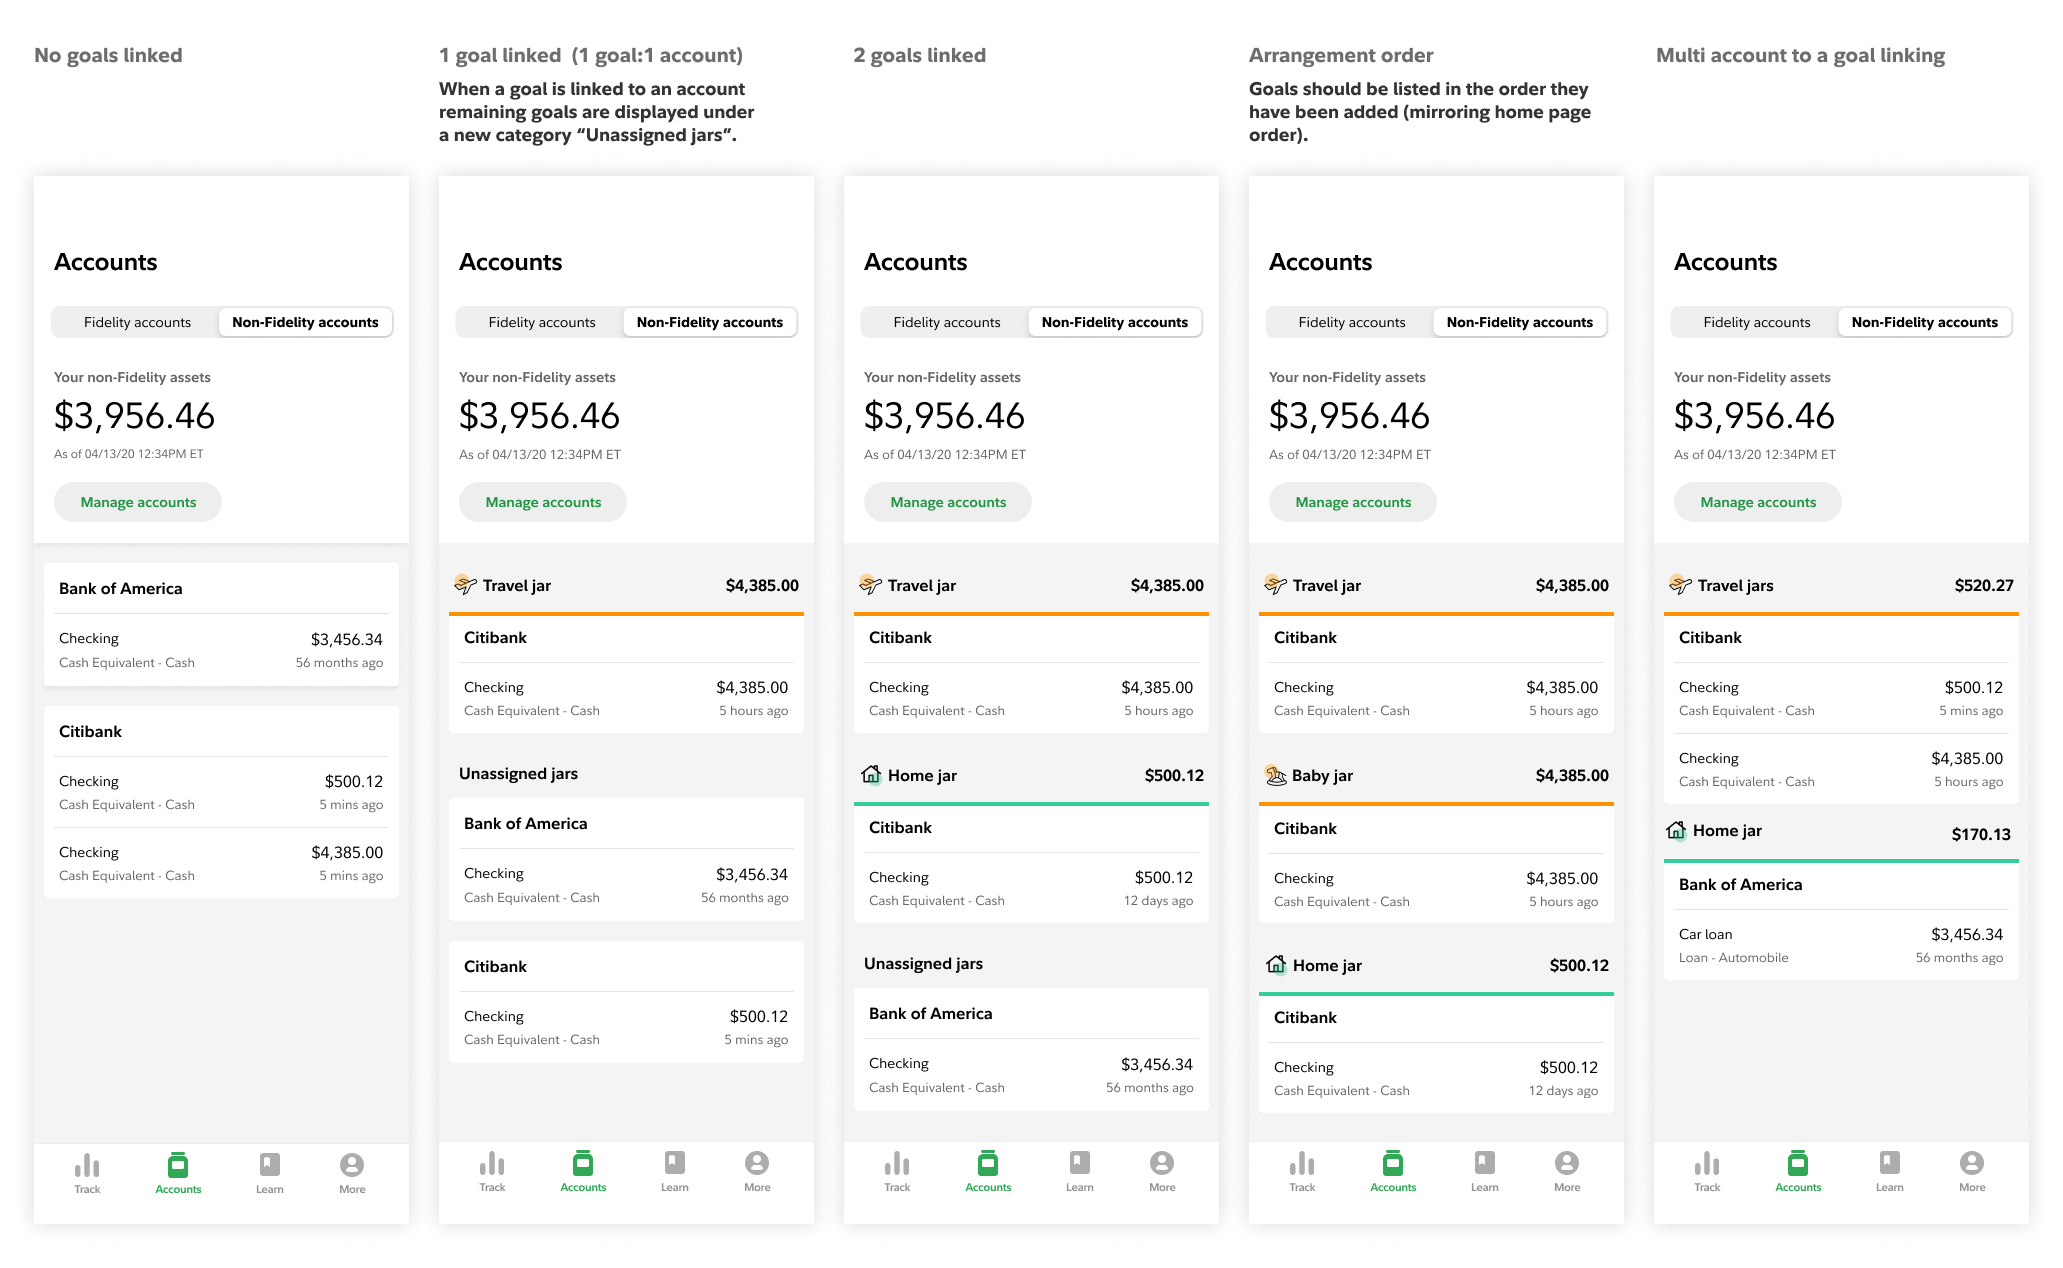Click the house icon beside the $170.13 Home jar
This screenshot has height=1268, width=2063.
[x=1677, y=831]
